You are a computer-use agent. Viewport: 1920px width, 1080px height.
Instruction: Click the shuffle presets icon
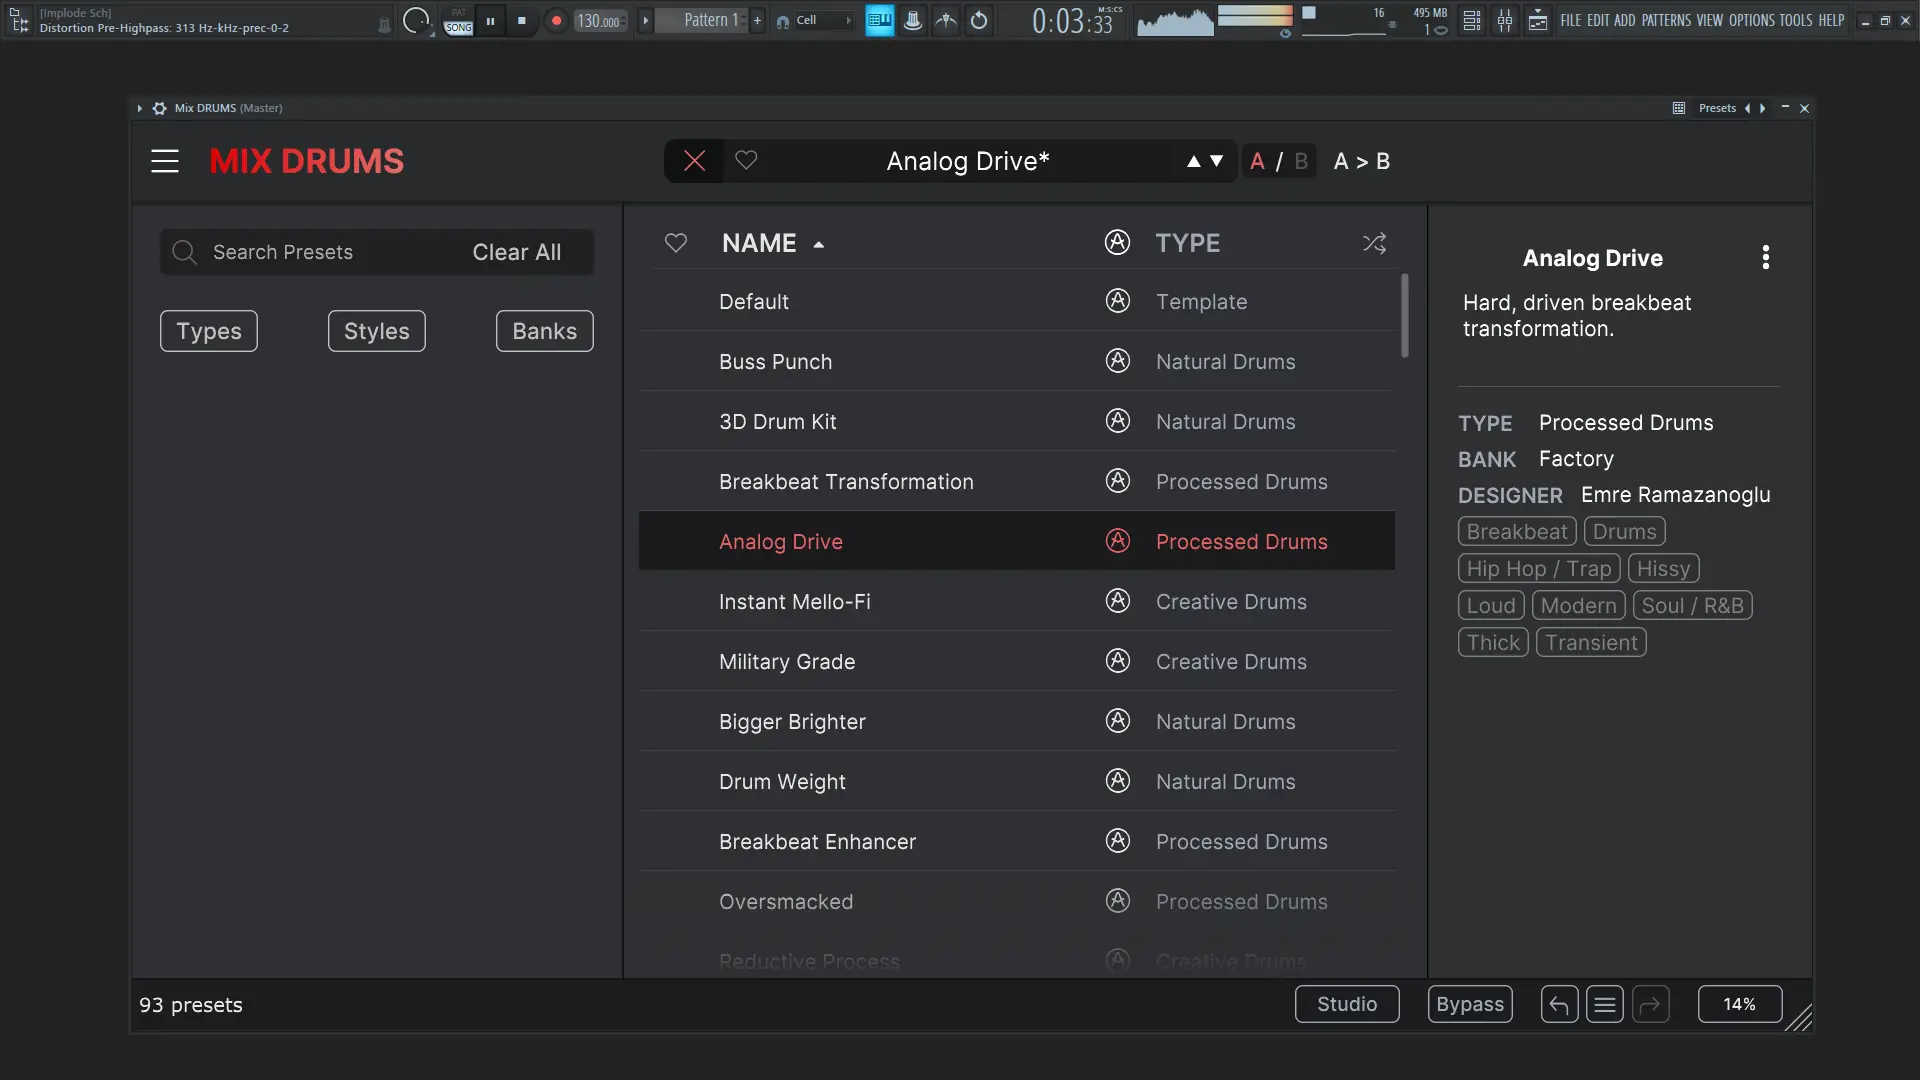click(x=1374, y=243)
